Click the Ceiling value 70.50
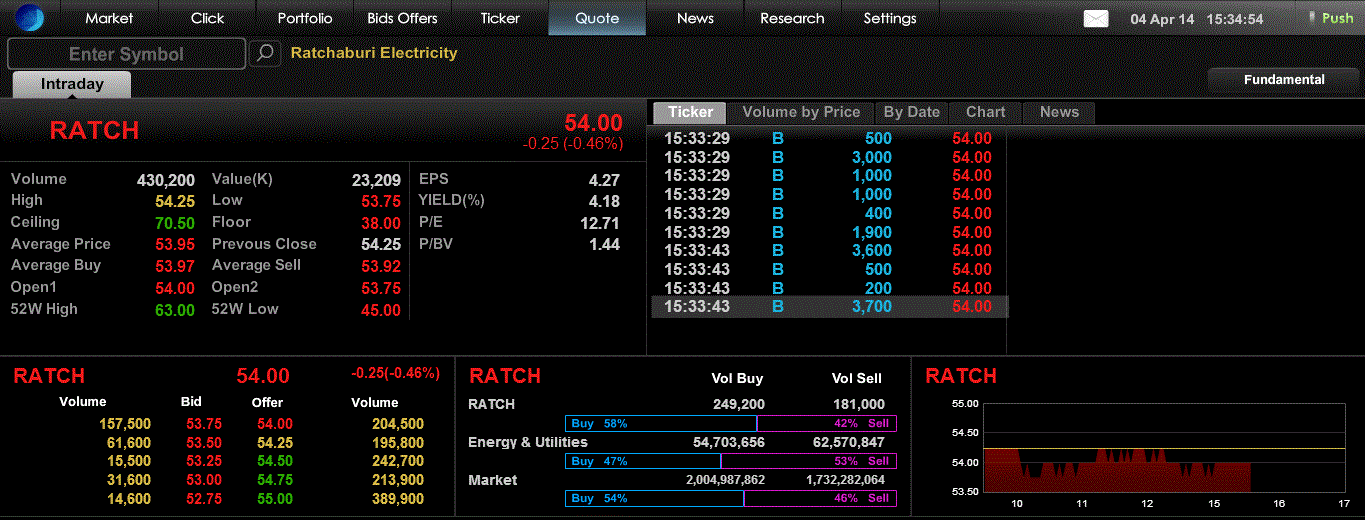1365x520 pixels. click(x=175, y=223)
